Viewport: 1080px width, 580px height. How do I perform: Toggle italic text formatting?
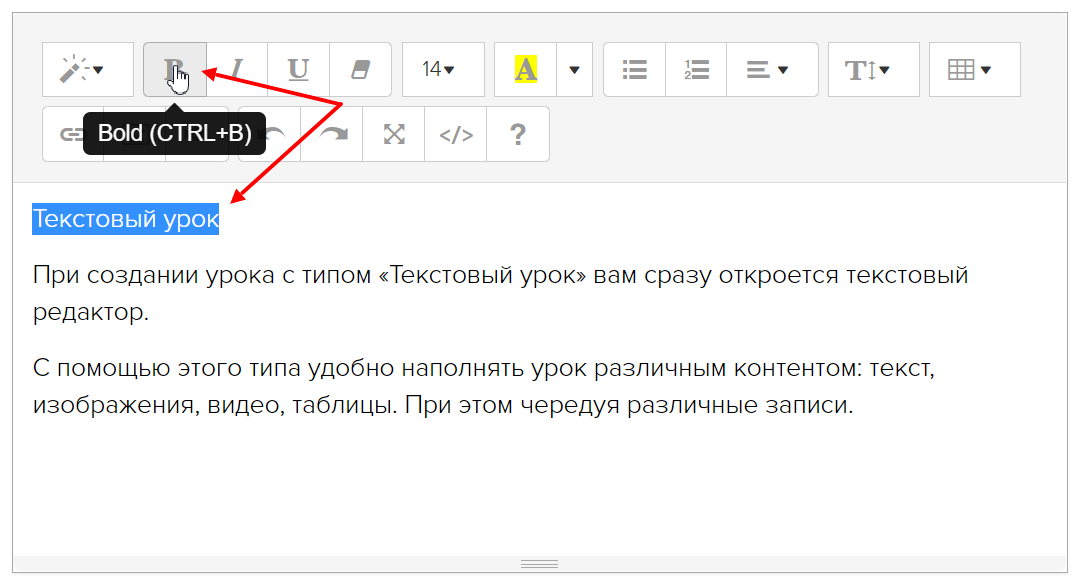[x=237, y=69]
